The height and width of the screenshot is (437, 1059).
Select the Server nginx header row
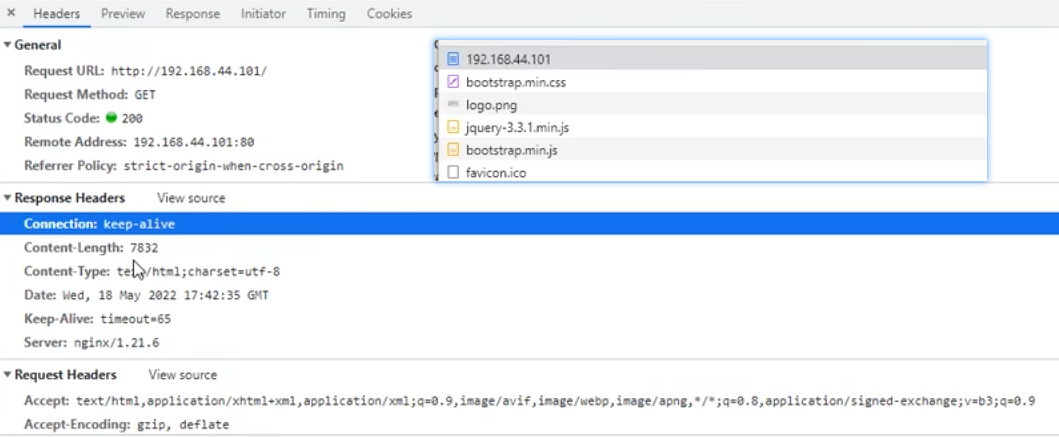pyautogui.click(x=91, y=342)
